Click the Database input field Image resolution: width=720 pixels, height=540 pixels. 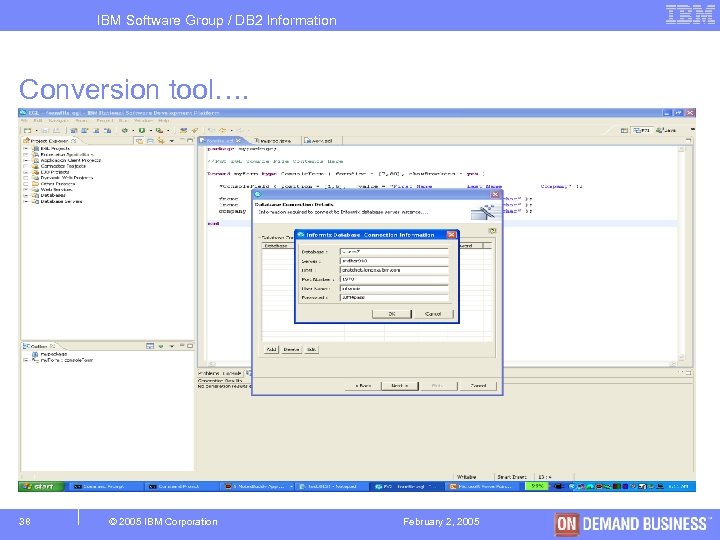[394, 252]
